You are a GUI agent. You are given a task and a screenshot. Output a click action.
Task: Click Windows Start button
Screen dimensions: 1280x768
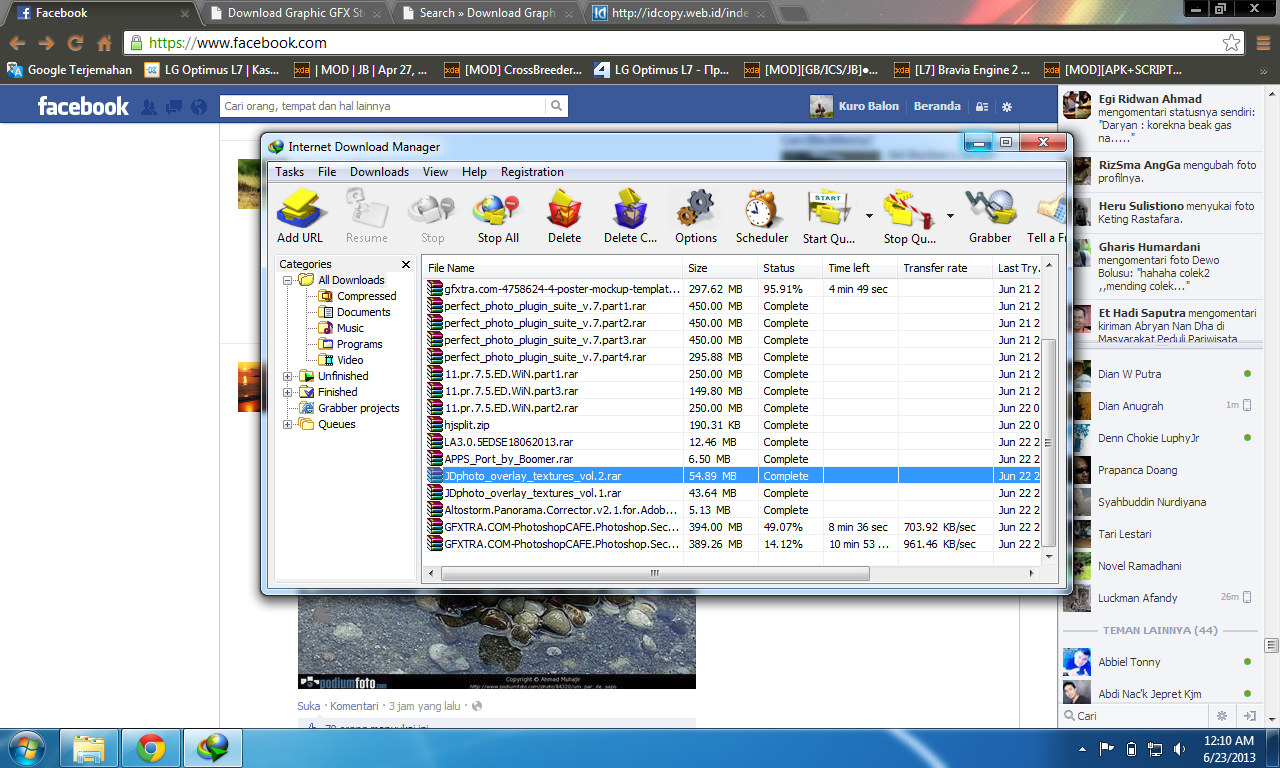(x=25, y=747)
